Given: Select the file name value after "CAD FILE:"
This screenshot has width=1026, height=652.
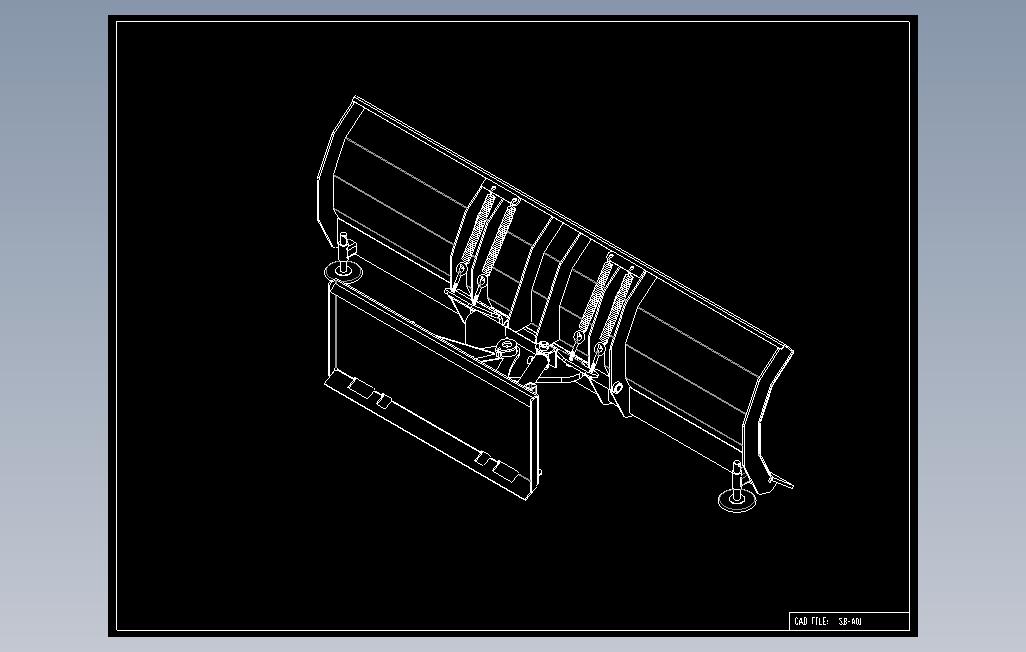Looking at the screenshot, I should click(x=850, y=621).
